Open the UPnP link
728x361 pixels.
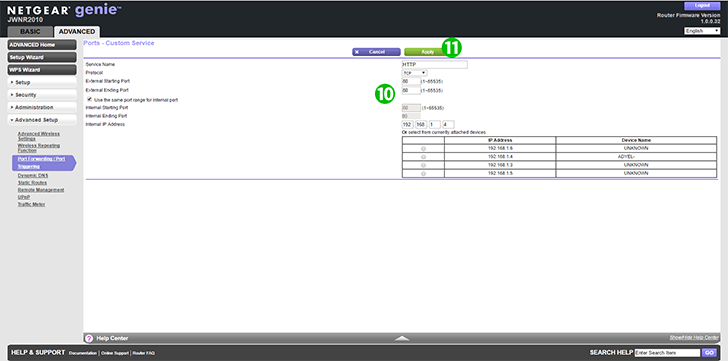pyautogui.click(x=23, y=197)
